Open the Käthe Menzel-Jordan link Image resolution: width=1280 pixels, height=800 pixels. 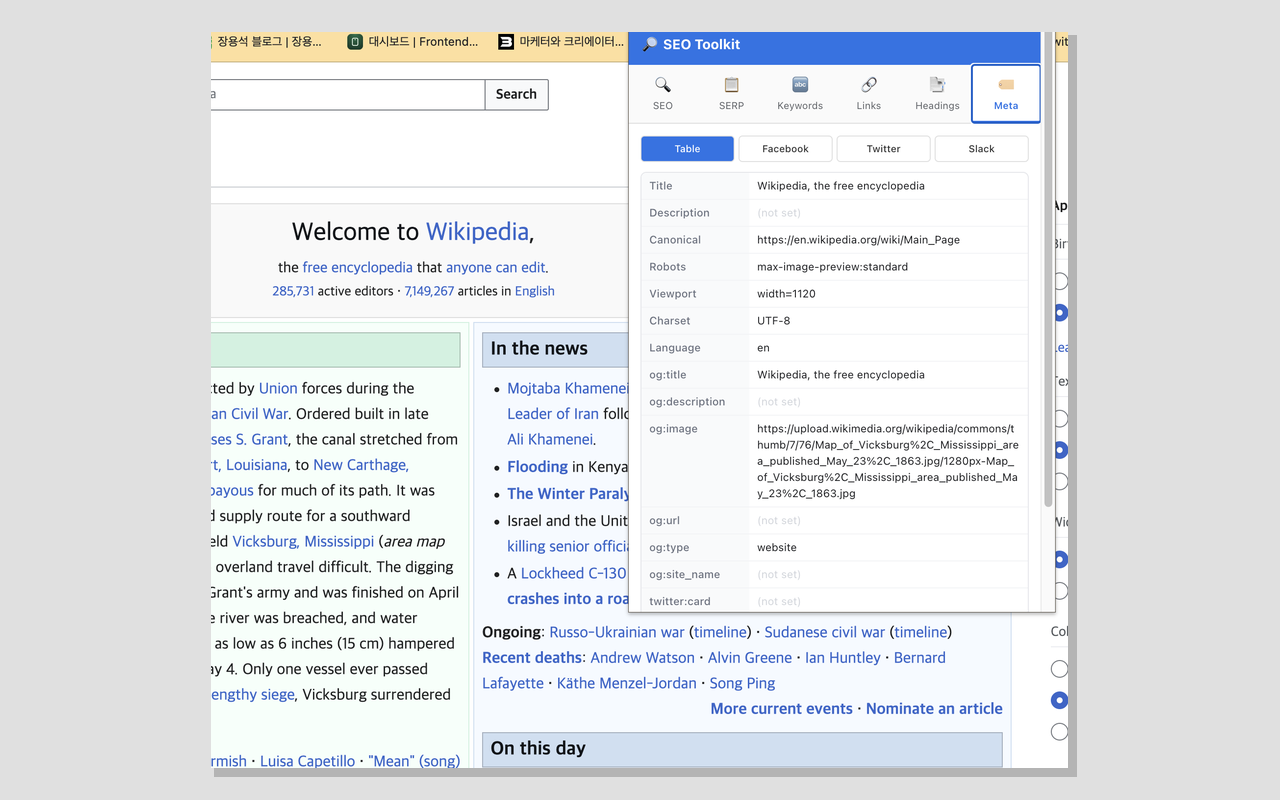coord(627,683)
